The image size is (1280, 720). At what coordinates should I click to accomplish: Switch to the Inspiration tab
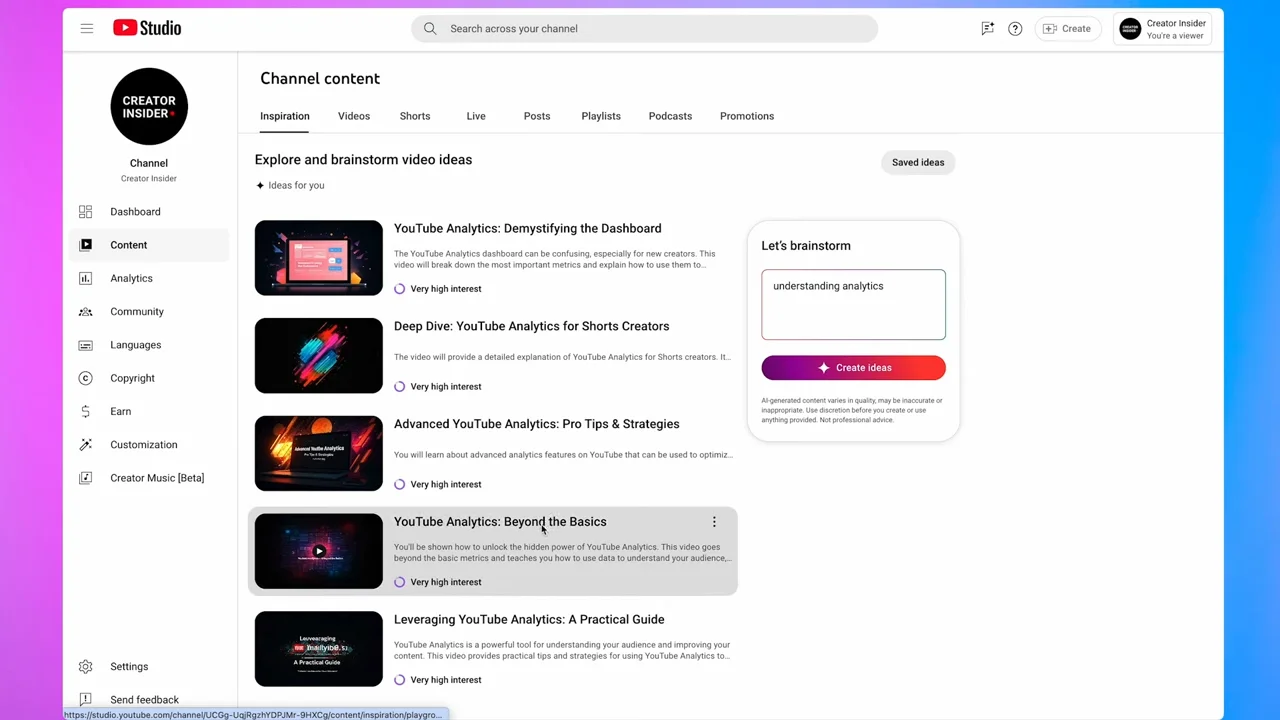(285, 116)
